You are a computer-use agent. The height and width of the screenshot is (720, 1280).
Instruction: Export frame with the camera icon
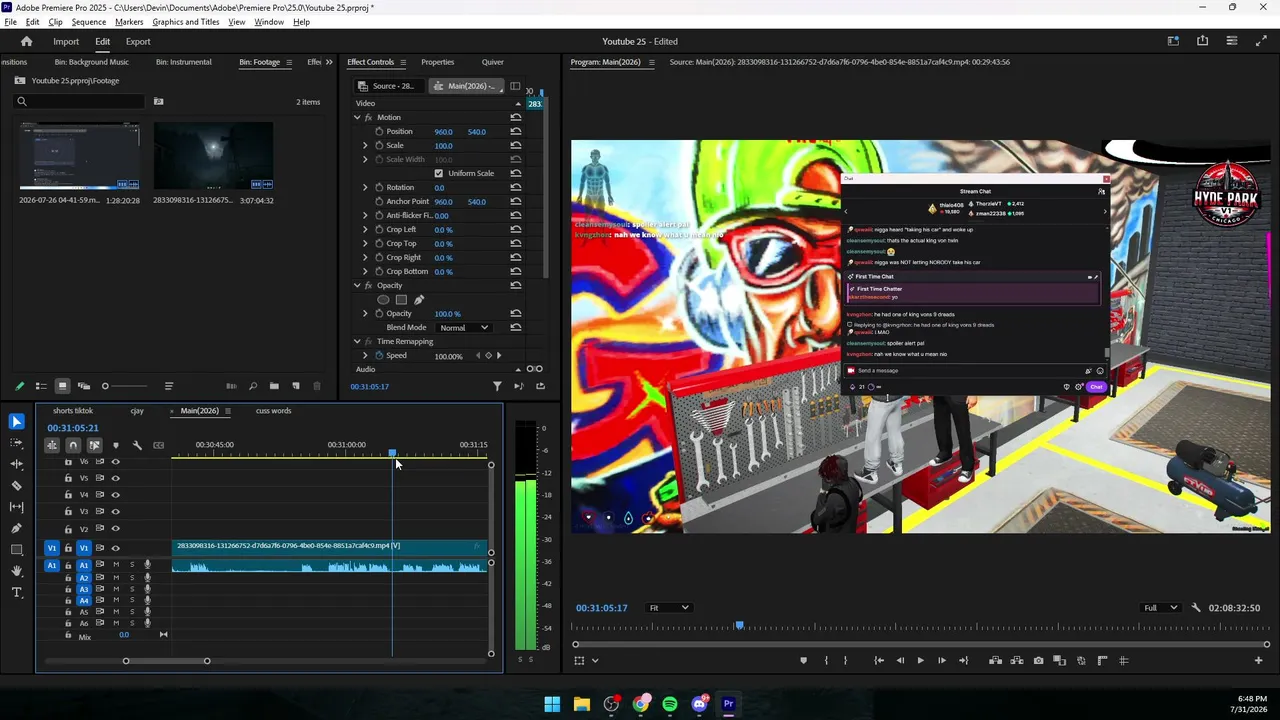1038,660
